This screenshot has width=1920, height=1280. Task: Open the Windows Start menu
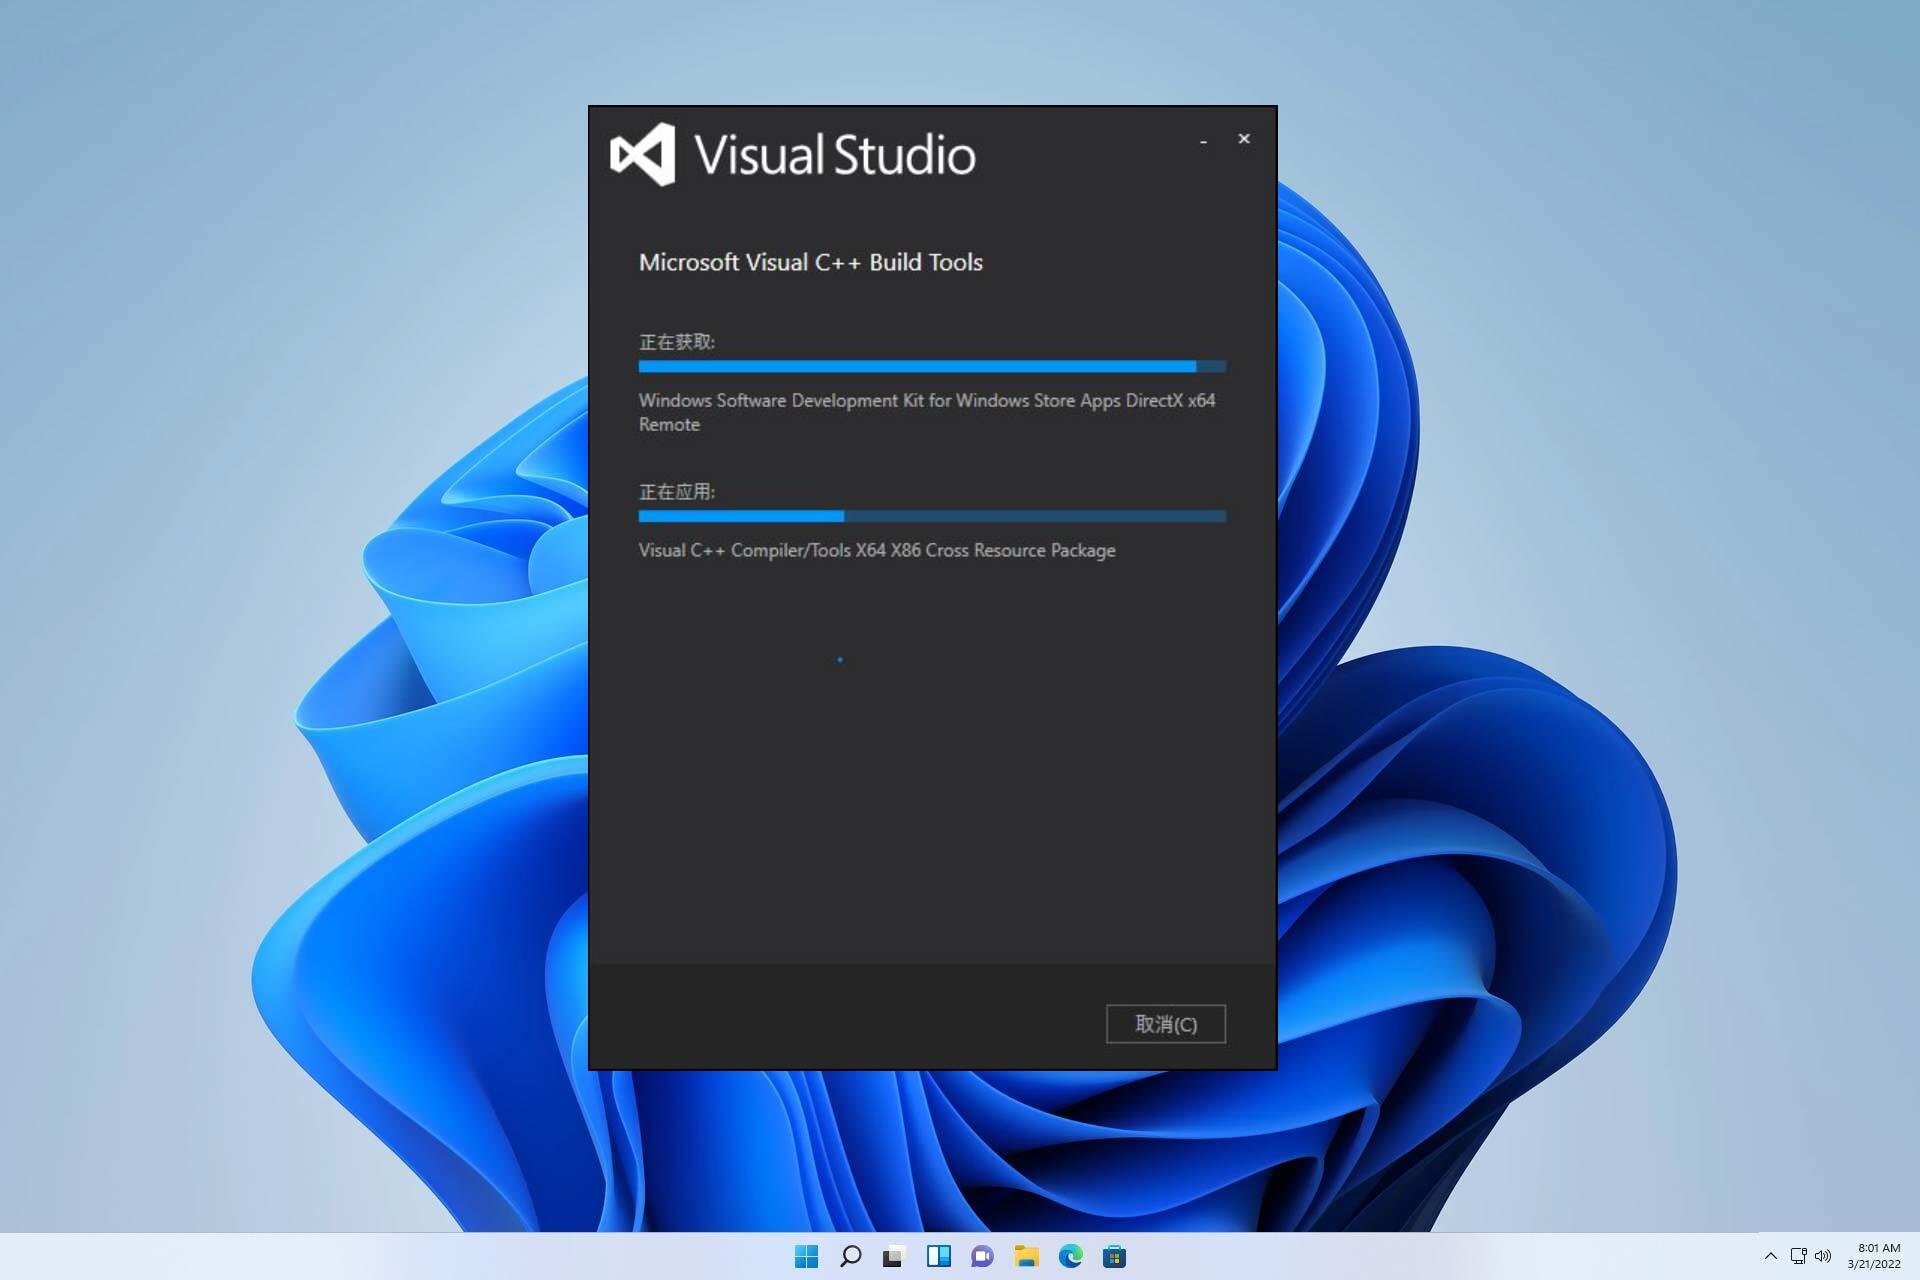coord(806,1256)
